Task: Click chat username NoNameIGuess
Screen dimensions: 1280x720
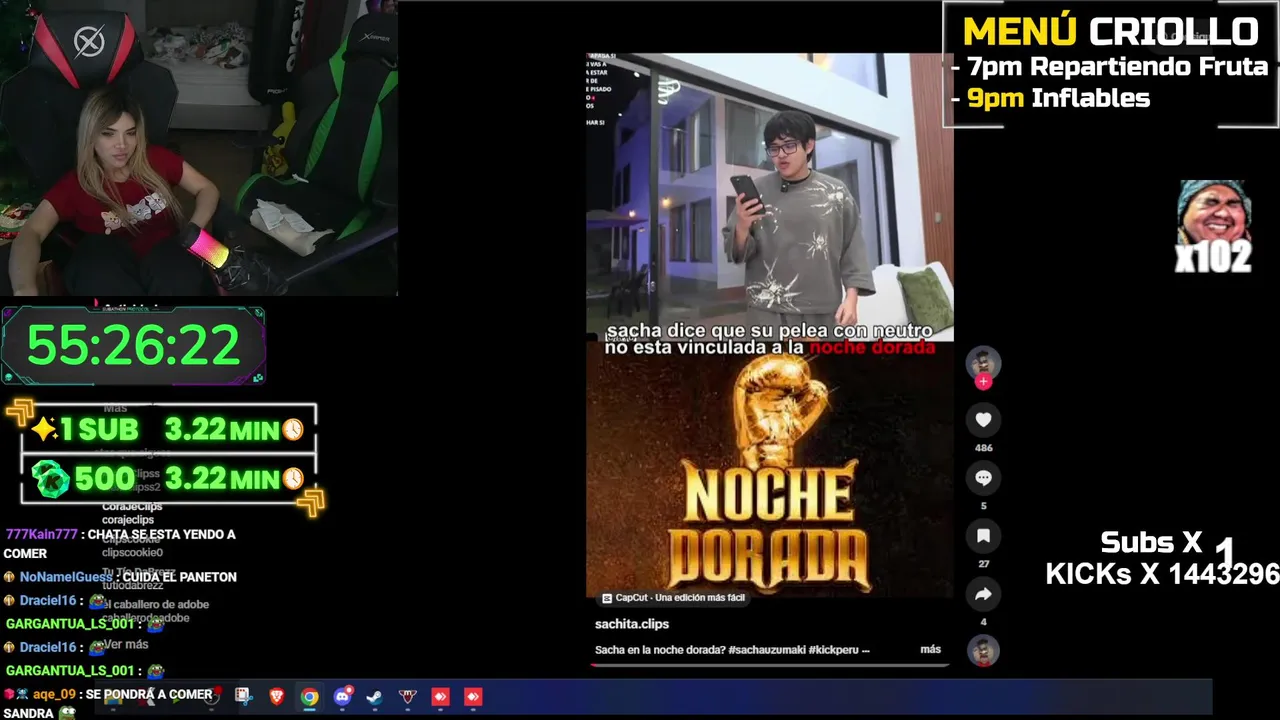Action: pyautogui.click(x=66, y=577)
